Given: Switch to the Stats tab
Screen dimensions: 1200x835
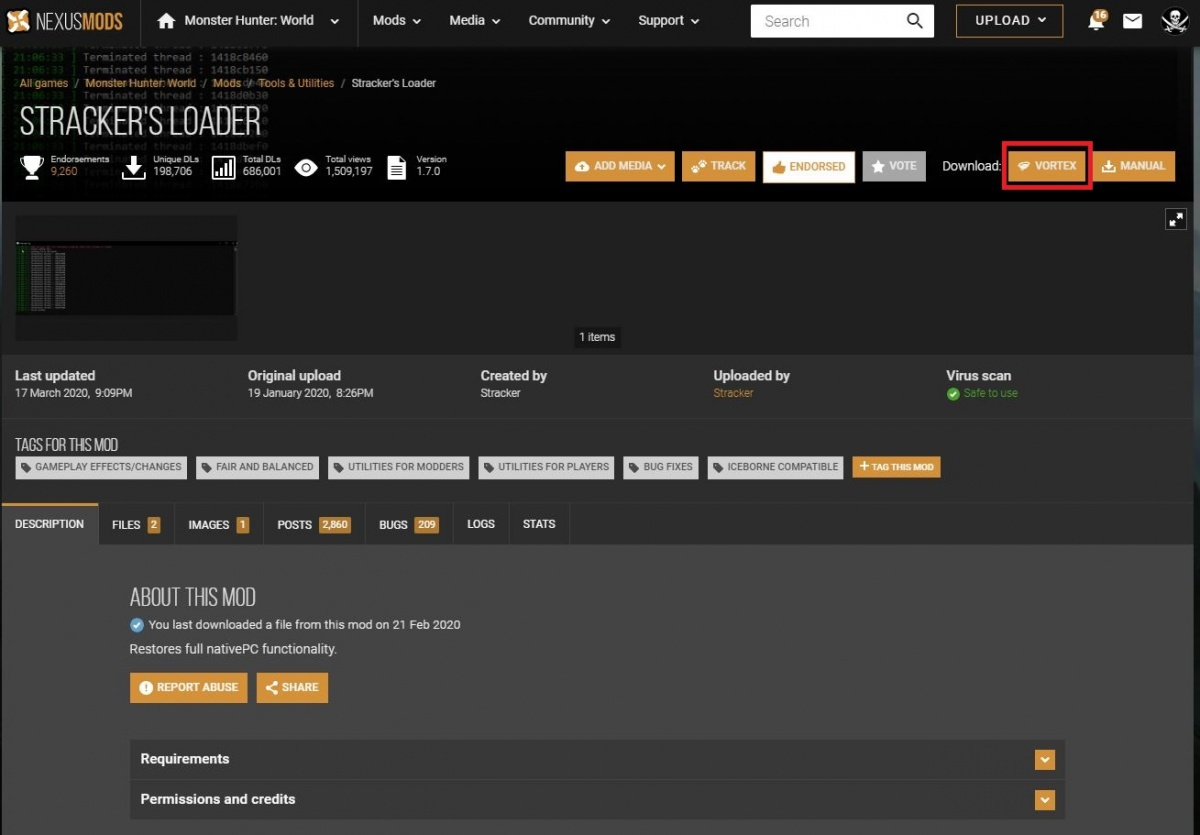Looking at the screenshot, I should tap(539, 525).
